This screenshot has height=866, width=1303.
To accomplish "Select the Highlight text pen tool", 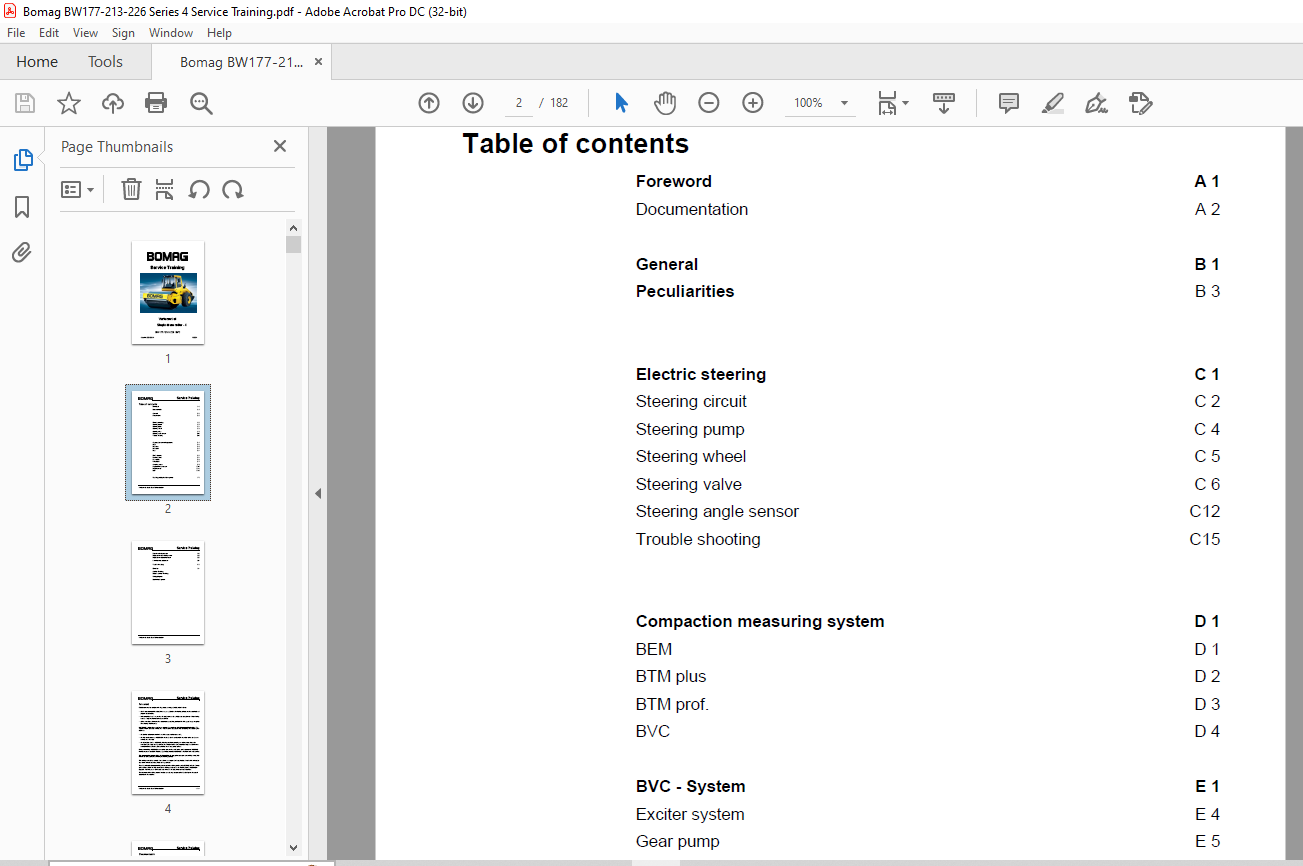I will [1052, 103].
